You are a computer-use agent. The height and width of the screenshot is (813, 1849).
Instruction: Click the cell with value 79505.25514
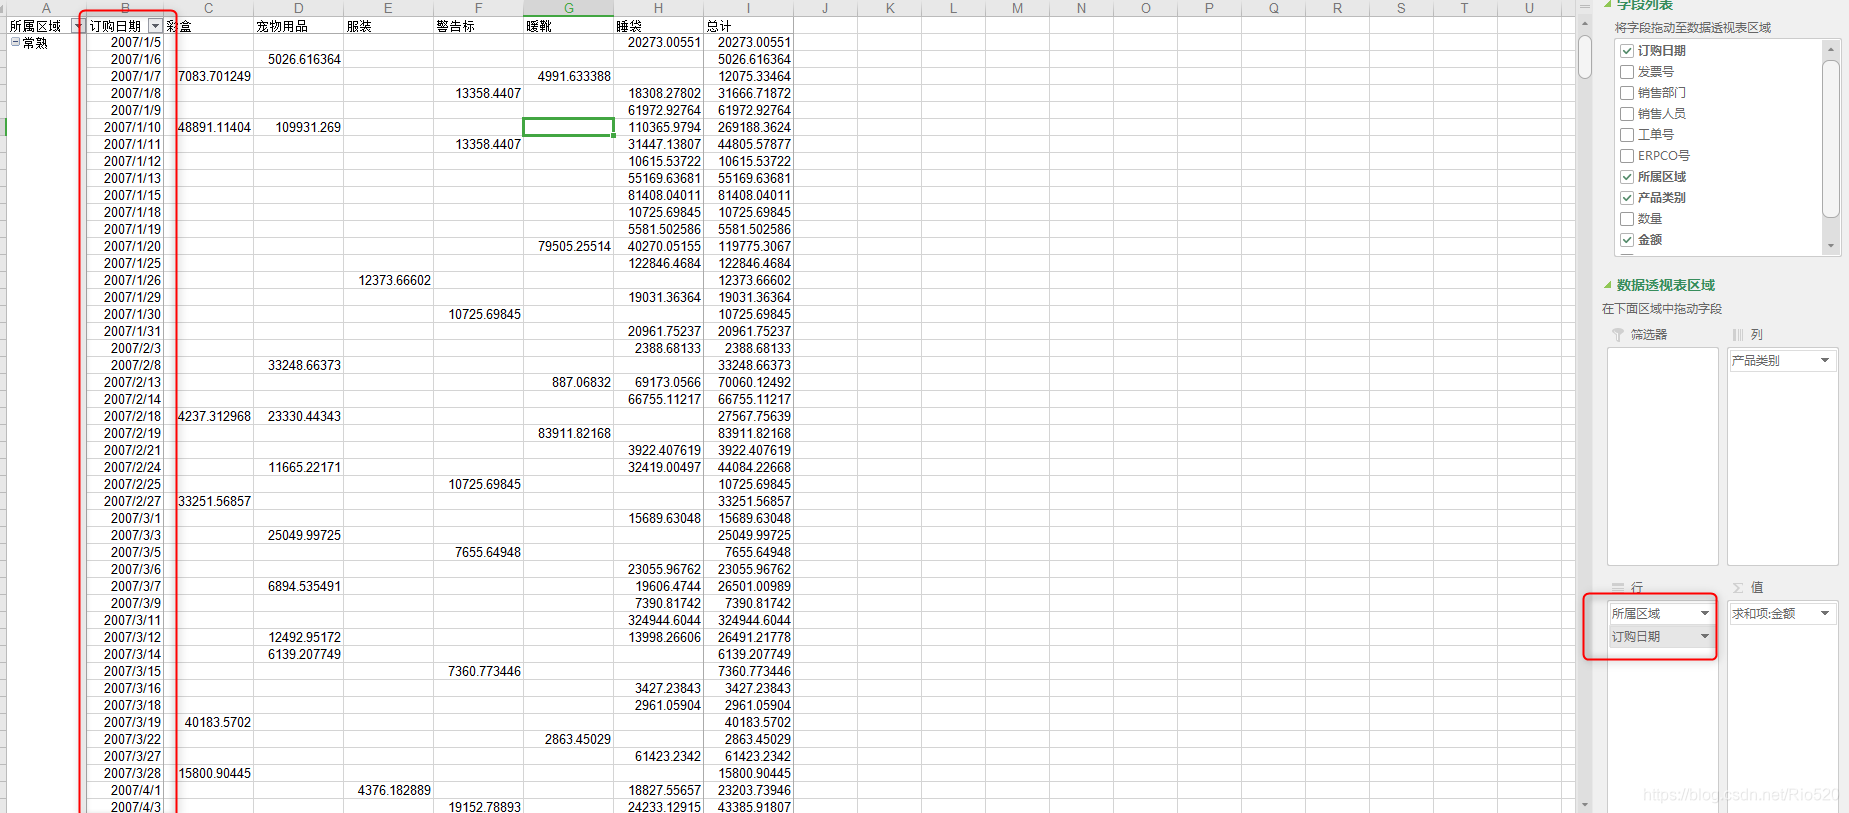pos(568,247)
